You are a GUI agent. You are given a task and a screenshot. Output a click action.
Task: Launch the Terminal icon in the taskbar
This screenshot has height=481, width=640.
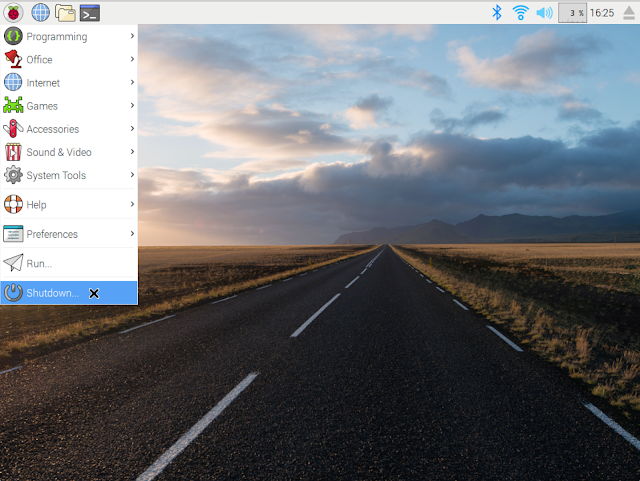(x=90, y=13)
